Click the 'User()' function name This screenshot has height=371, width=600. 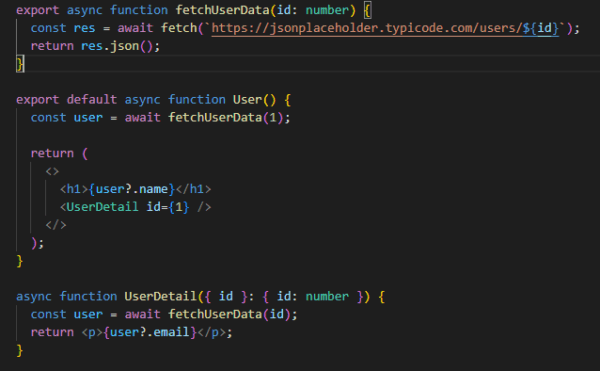254,99
